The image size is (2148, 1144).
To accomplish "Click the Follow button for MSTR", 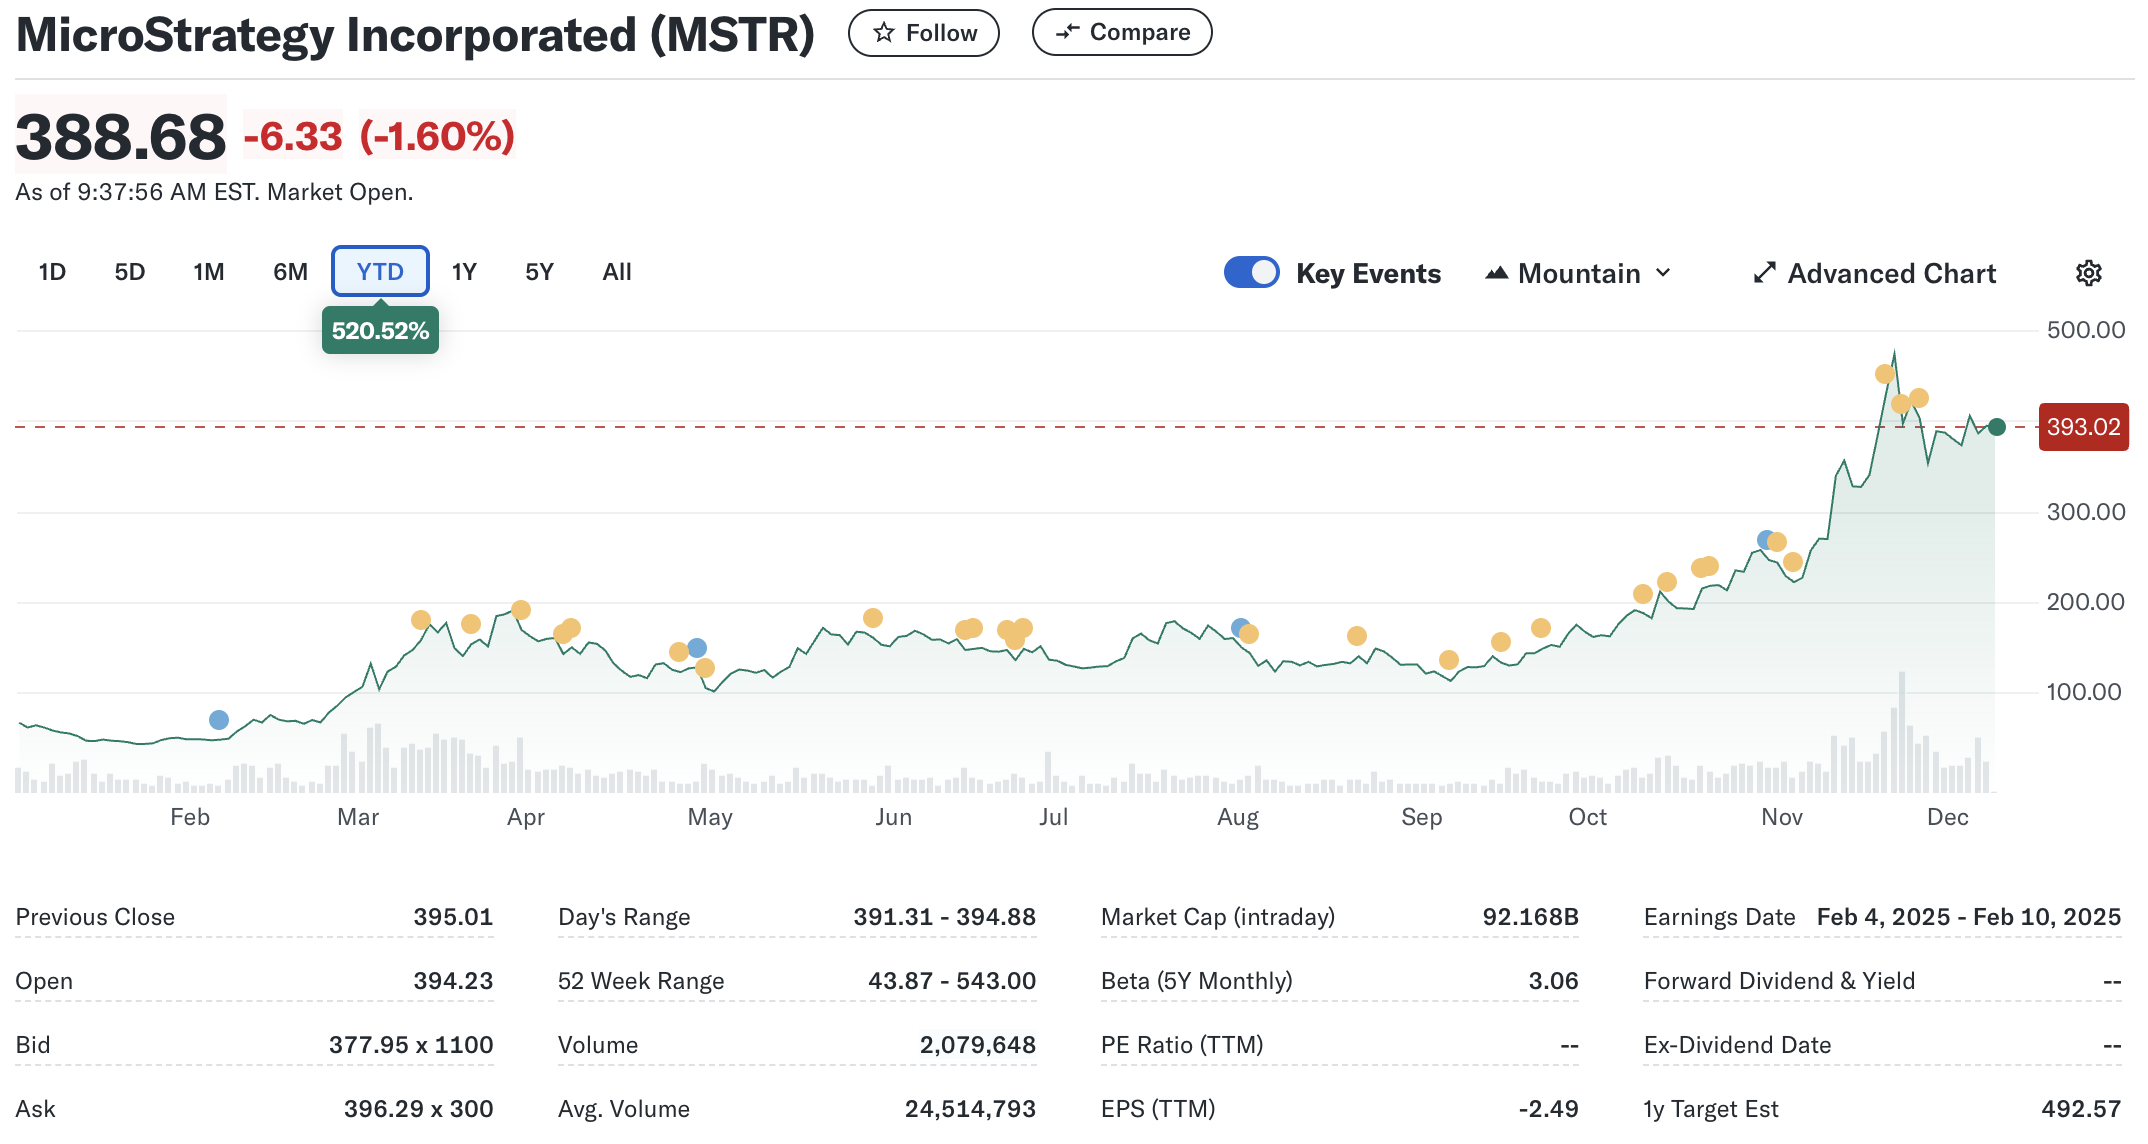I will 923,32.
